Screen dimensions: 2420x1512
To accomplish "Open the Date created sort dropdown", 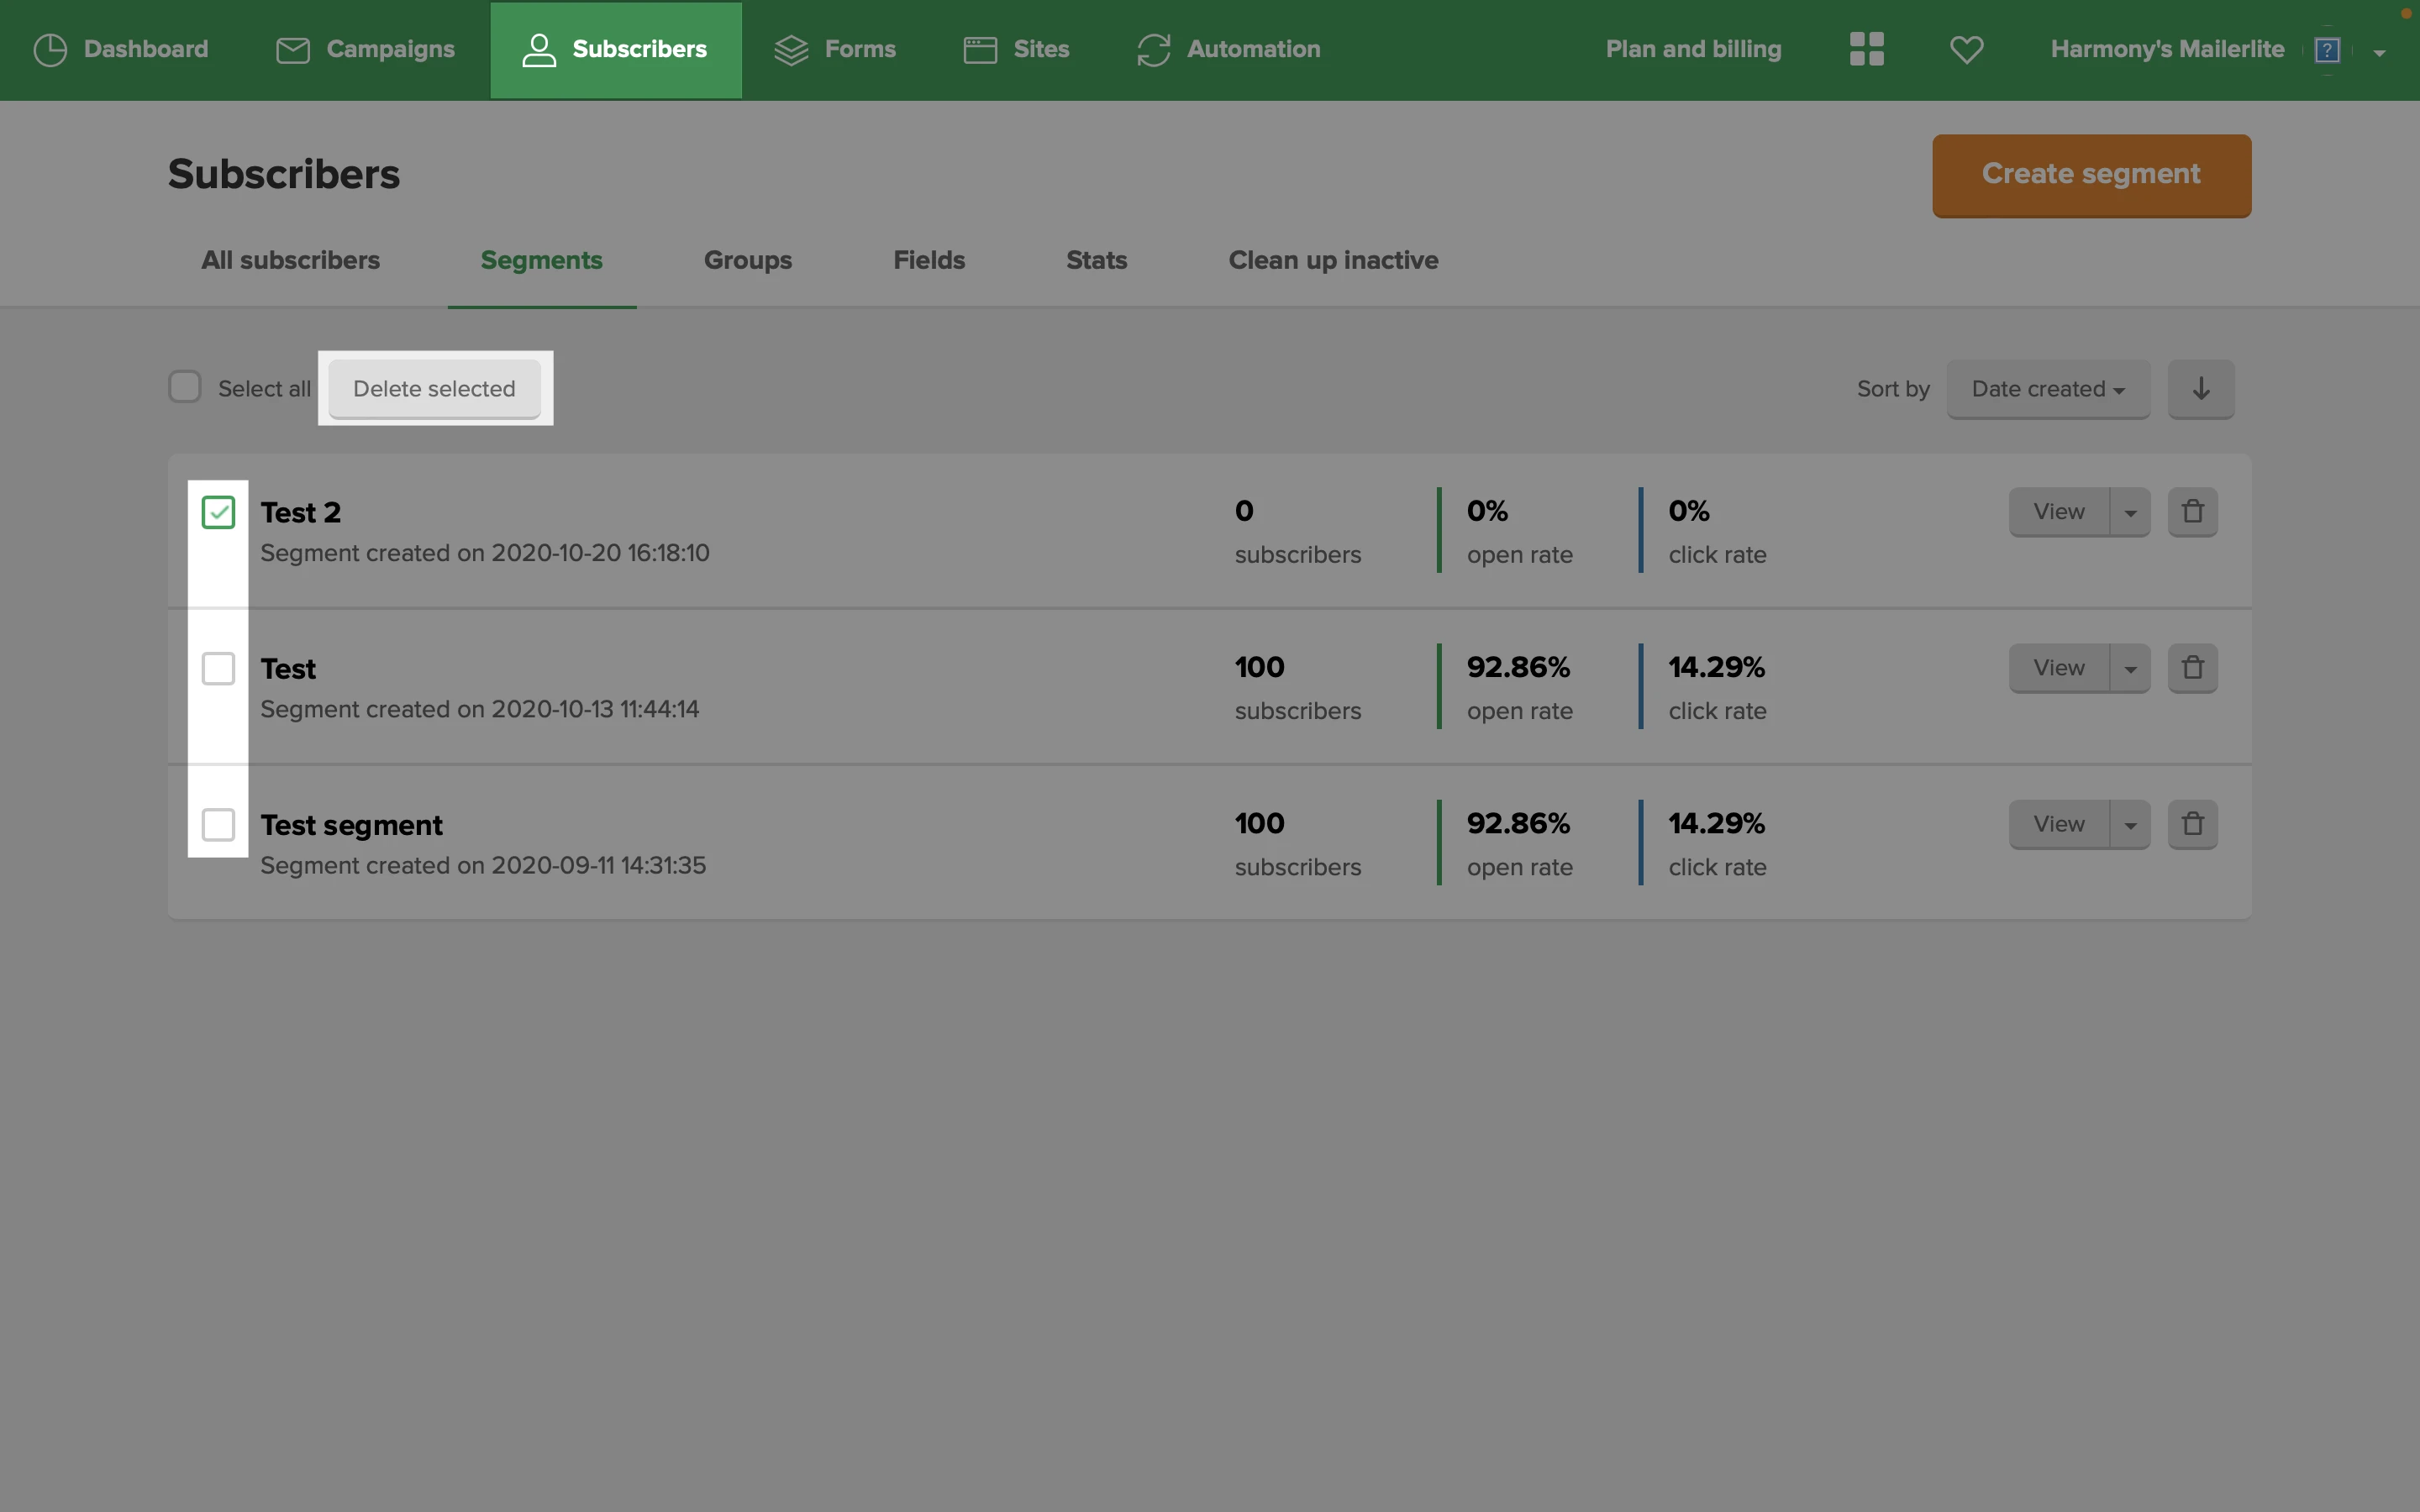I will point(2047,389).
